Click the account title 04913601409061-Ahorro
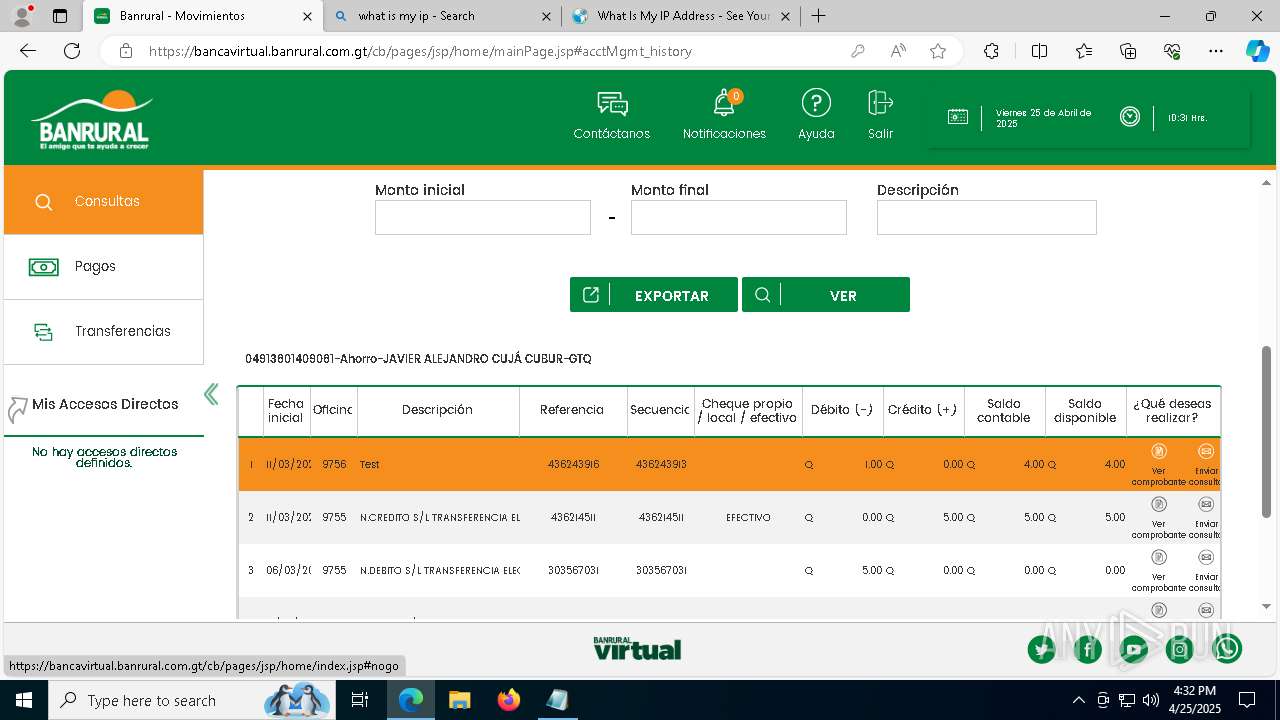Viewport: 1280px width, 720px height. [x=418, y=359]
